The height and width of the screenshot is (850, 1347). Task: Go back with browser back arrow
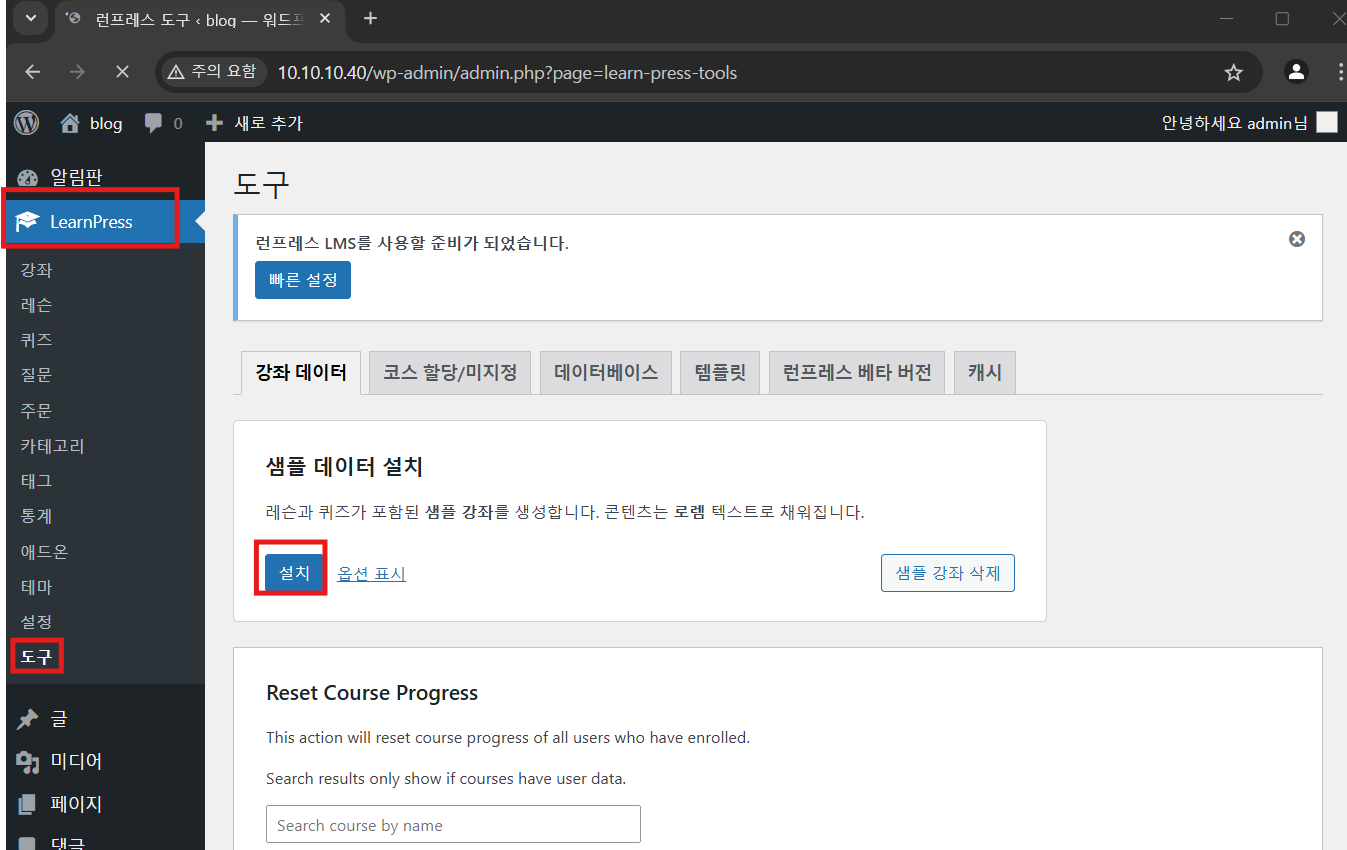coord(33,72)
